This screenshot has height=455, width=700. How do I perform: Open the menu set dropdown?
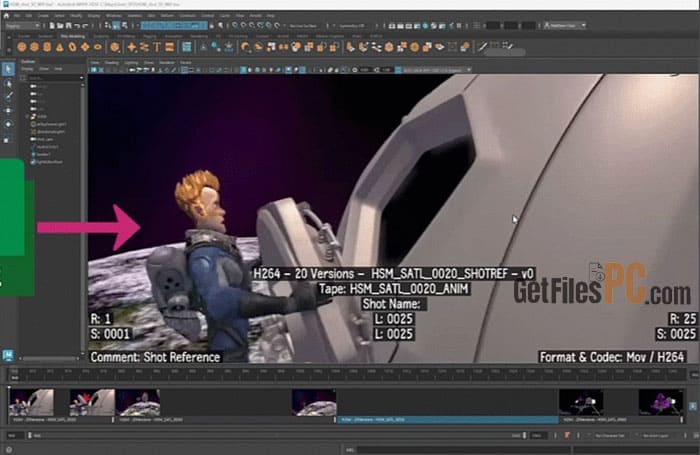coord(22,26)
